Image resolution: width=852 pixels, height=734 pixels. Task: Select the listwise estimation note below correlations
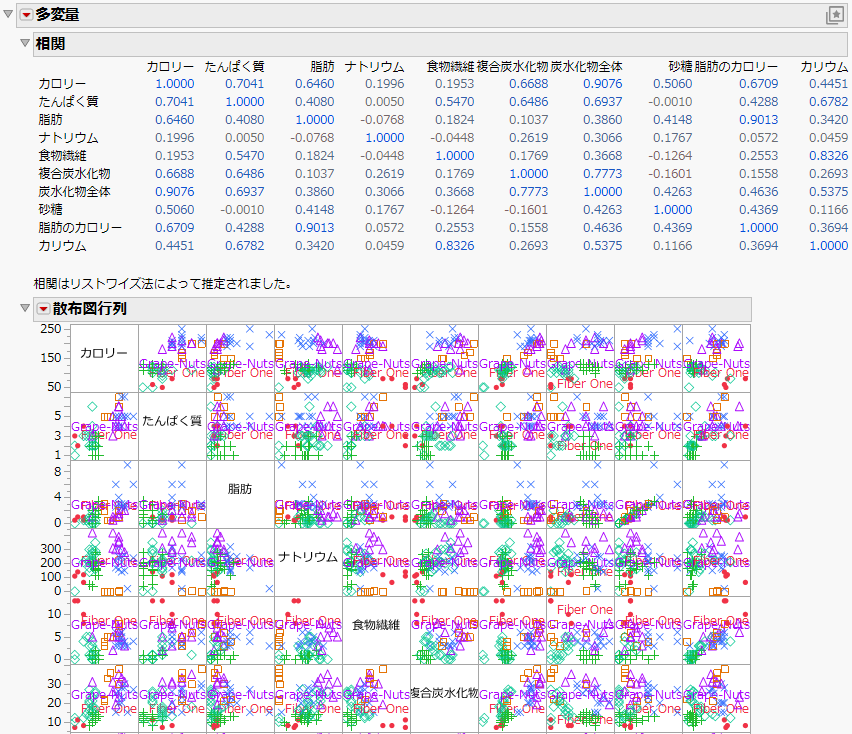tap(164, 284)
